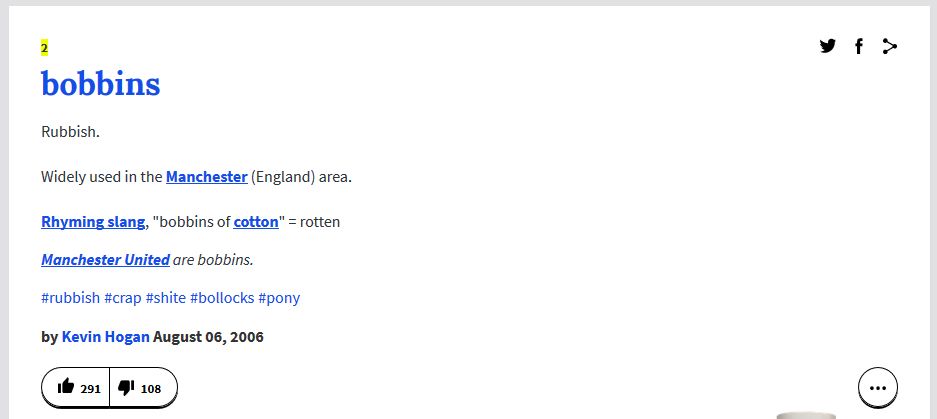The height and width of the screenshot is (419, 937).
Task: Share definition on Facebook
Action: click(x=858, y=46)
